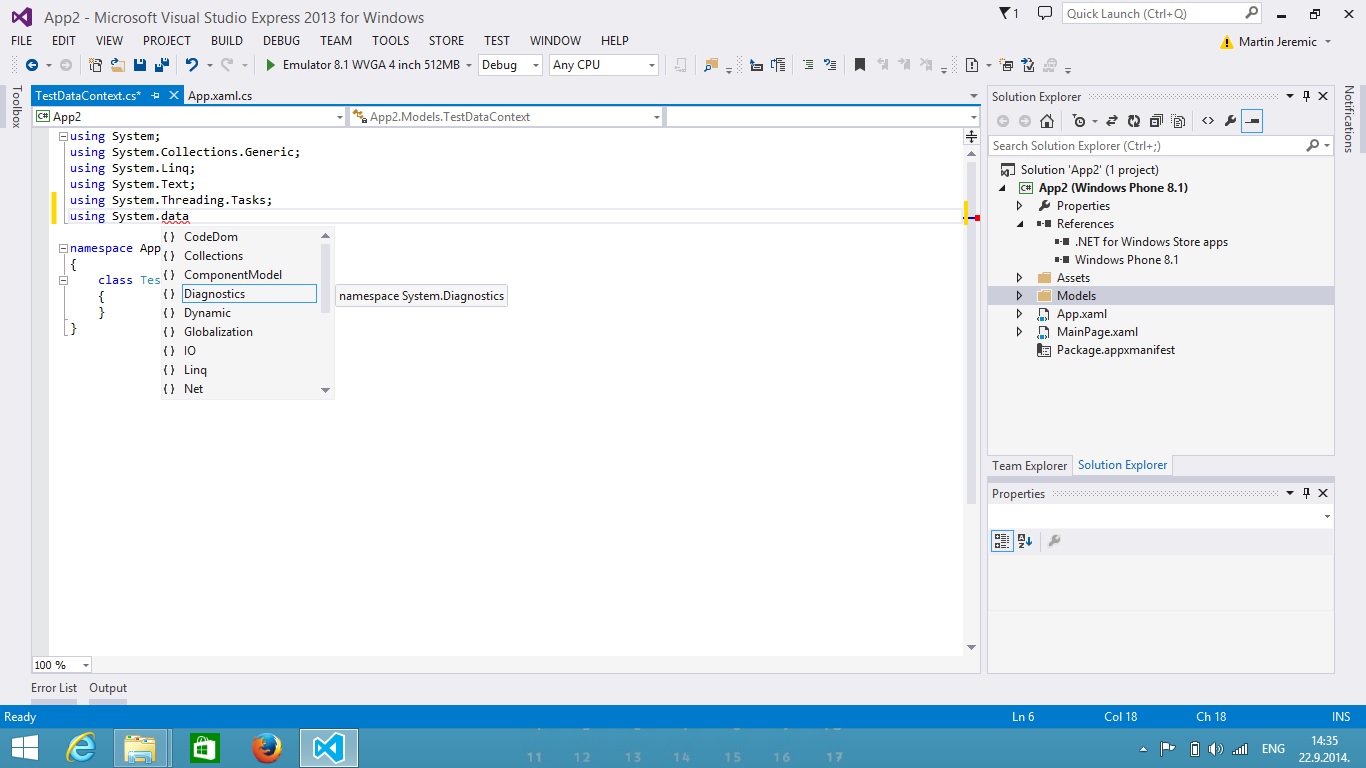This screenshot has width=1366, height=768.
Task: Pin the TestDataContext.cs tab
Action: pos(155,96)
